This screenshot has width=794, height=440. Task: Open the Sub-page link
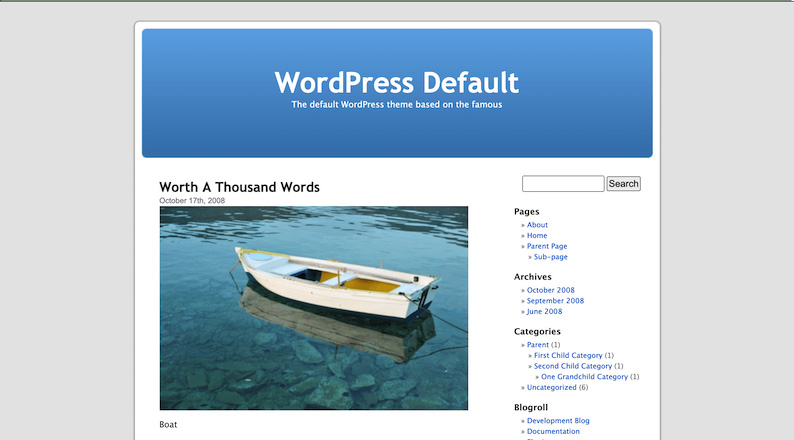550,257
